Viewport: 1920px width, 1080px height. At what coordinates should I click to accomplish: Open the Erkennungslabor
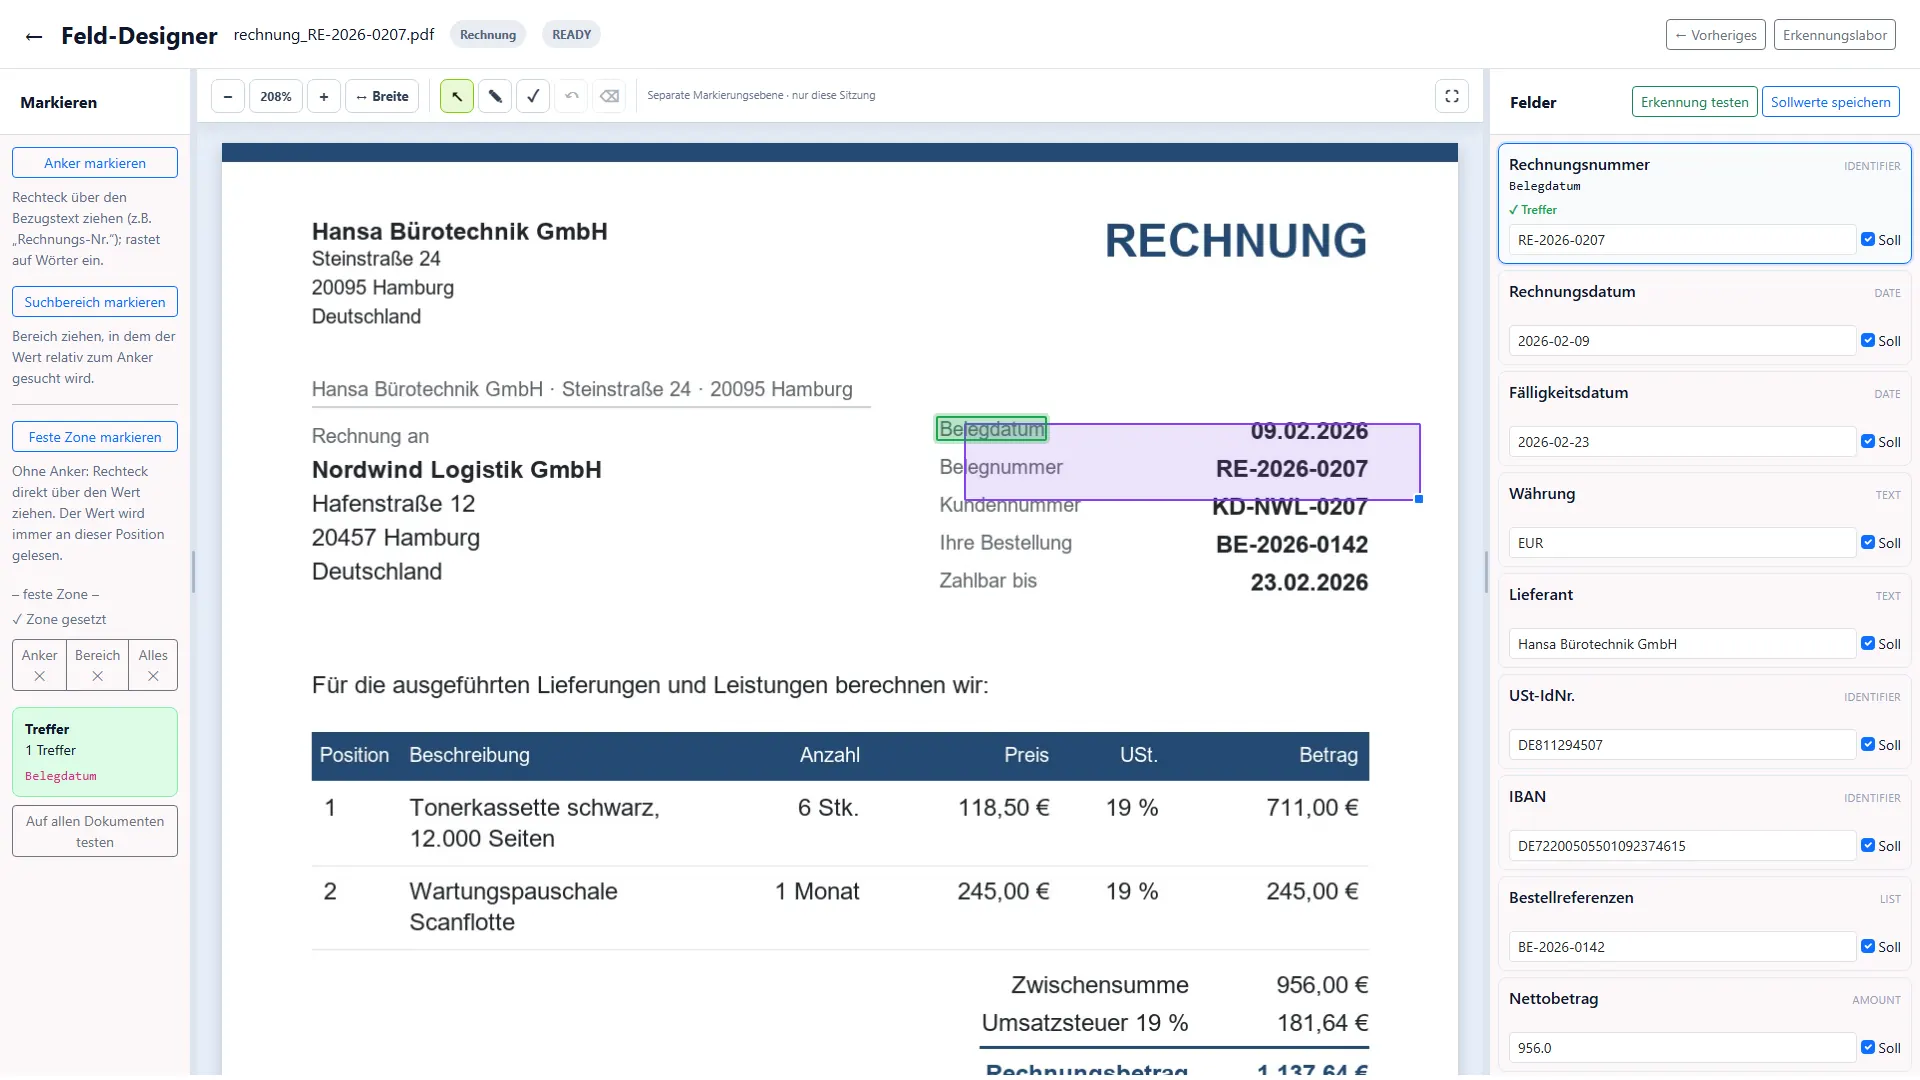pos(1835,35)
